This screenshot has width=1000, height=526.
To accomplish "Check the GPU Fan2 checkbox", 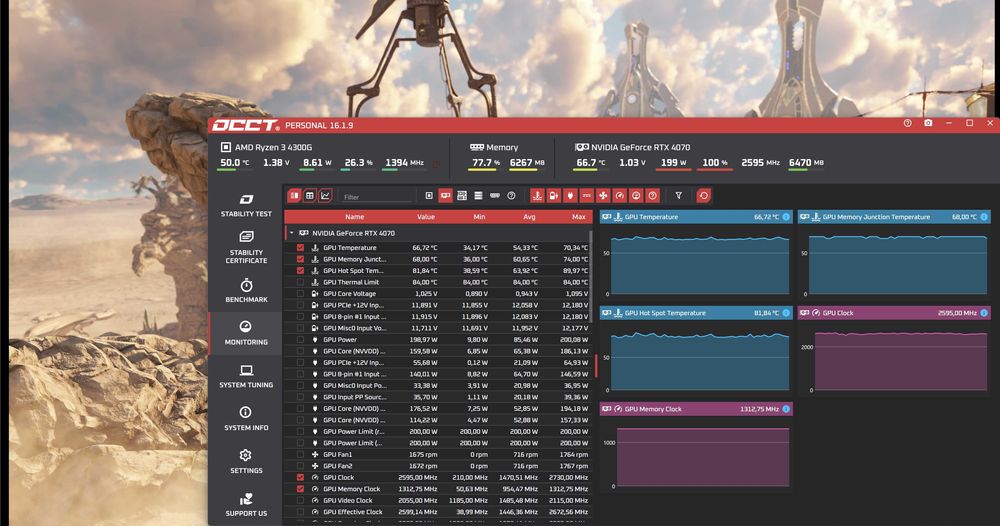I will (x=300, y=466).
